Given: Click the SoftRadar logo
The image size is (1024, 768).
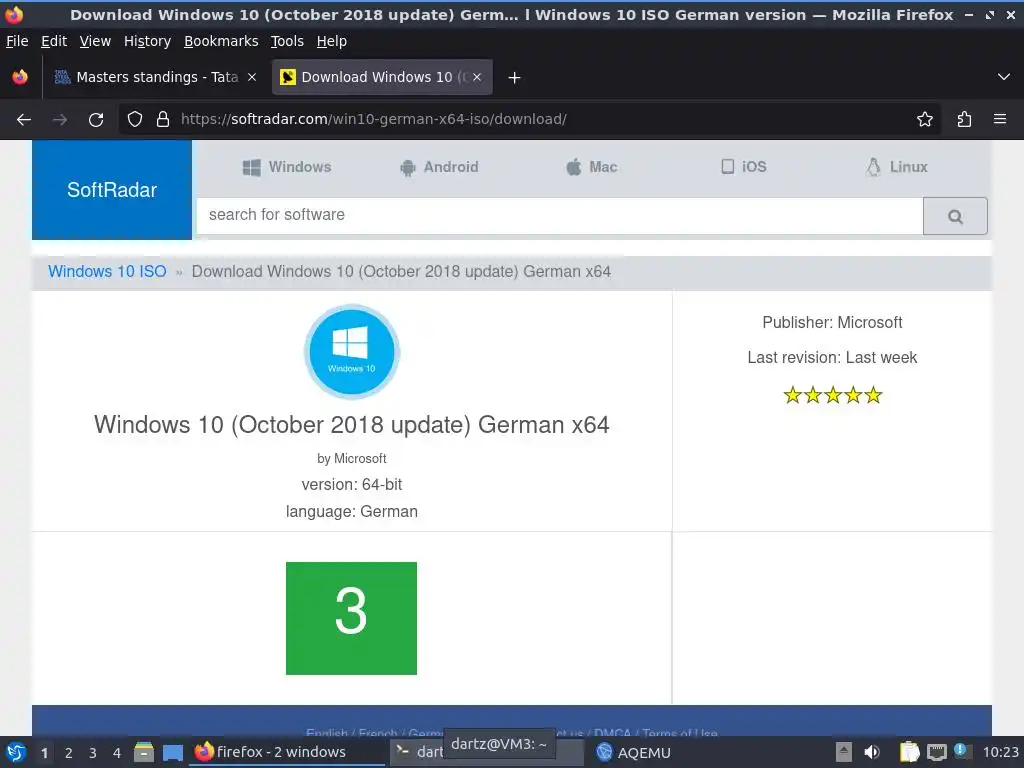Looking at the screenshot, I should point(112,190).
